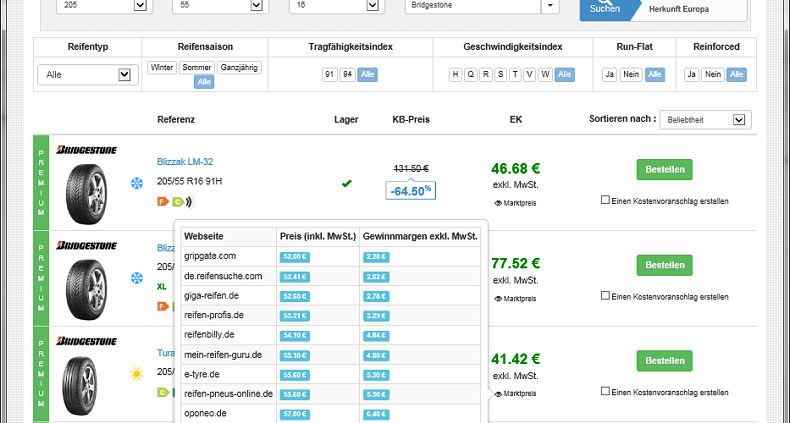Select Alle under Geschwindigkeitsindex

(564, 75)
